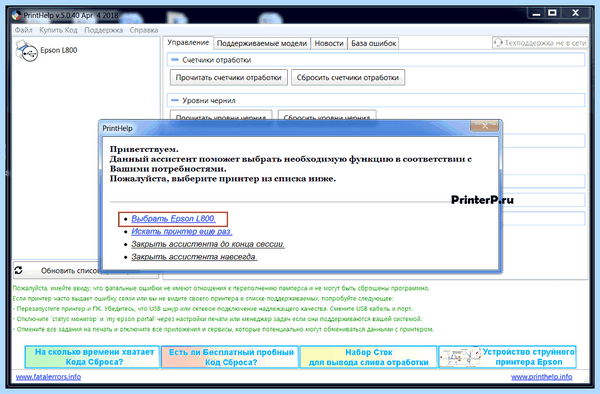Open the Есть ли Бесплатный пробный Код Сброса banner
Screen dimensions: 600x394
[x=230, y=357]
